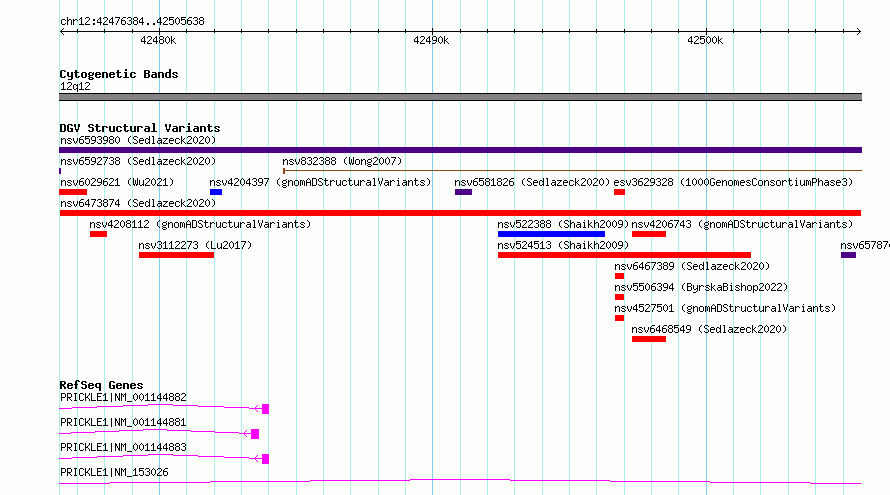Screen dimensions: 890x495
Task: Open the nsv6592738 (Sedlazeck2020) label
Action: (138, 161)
